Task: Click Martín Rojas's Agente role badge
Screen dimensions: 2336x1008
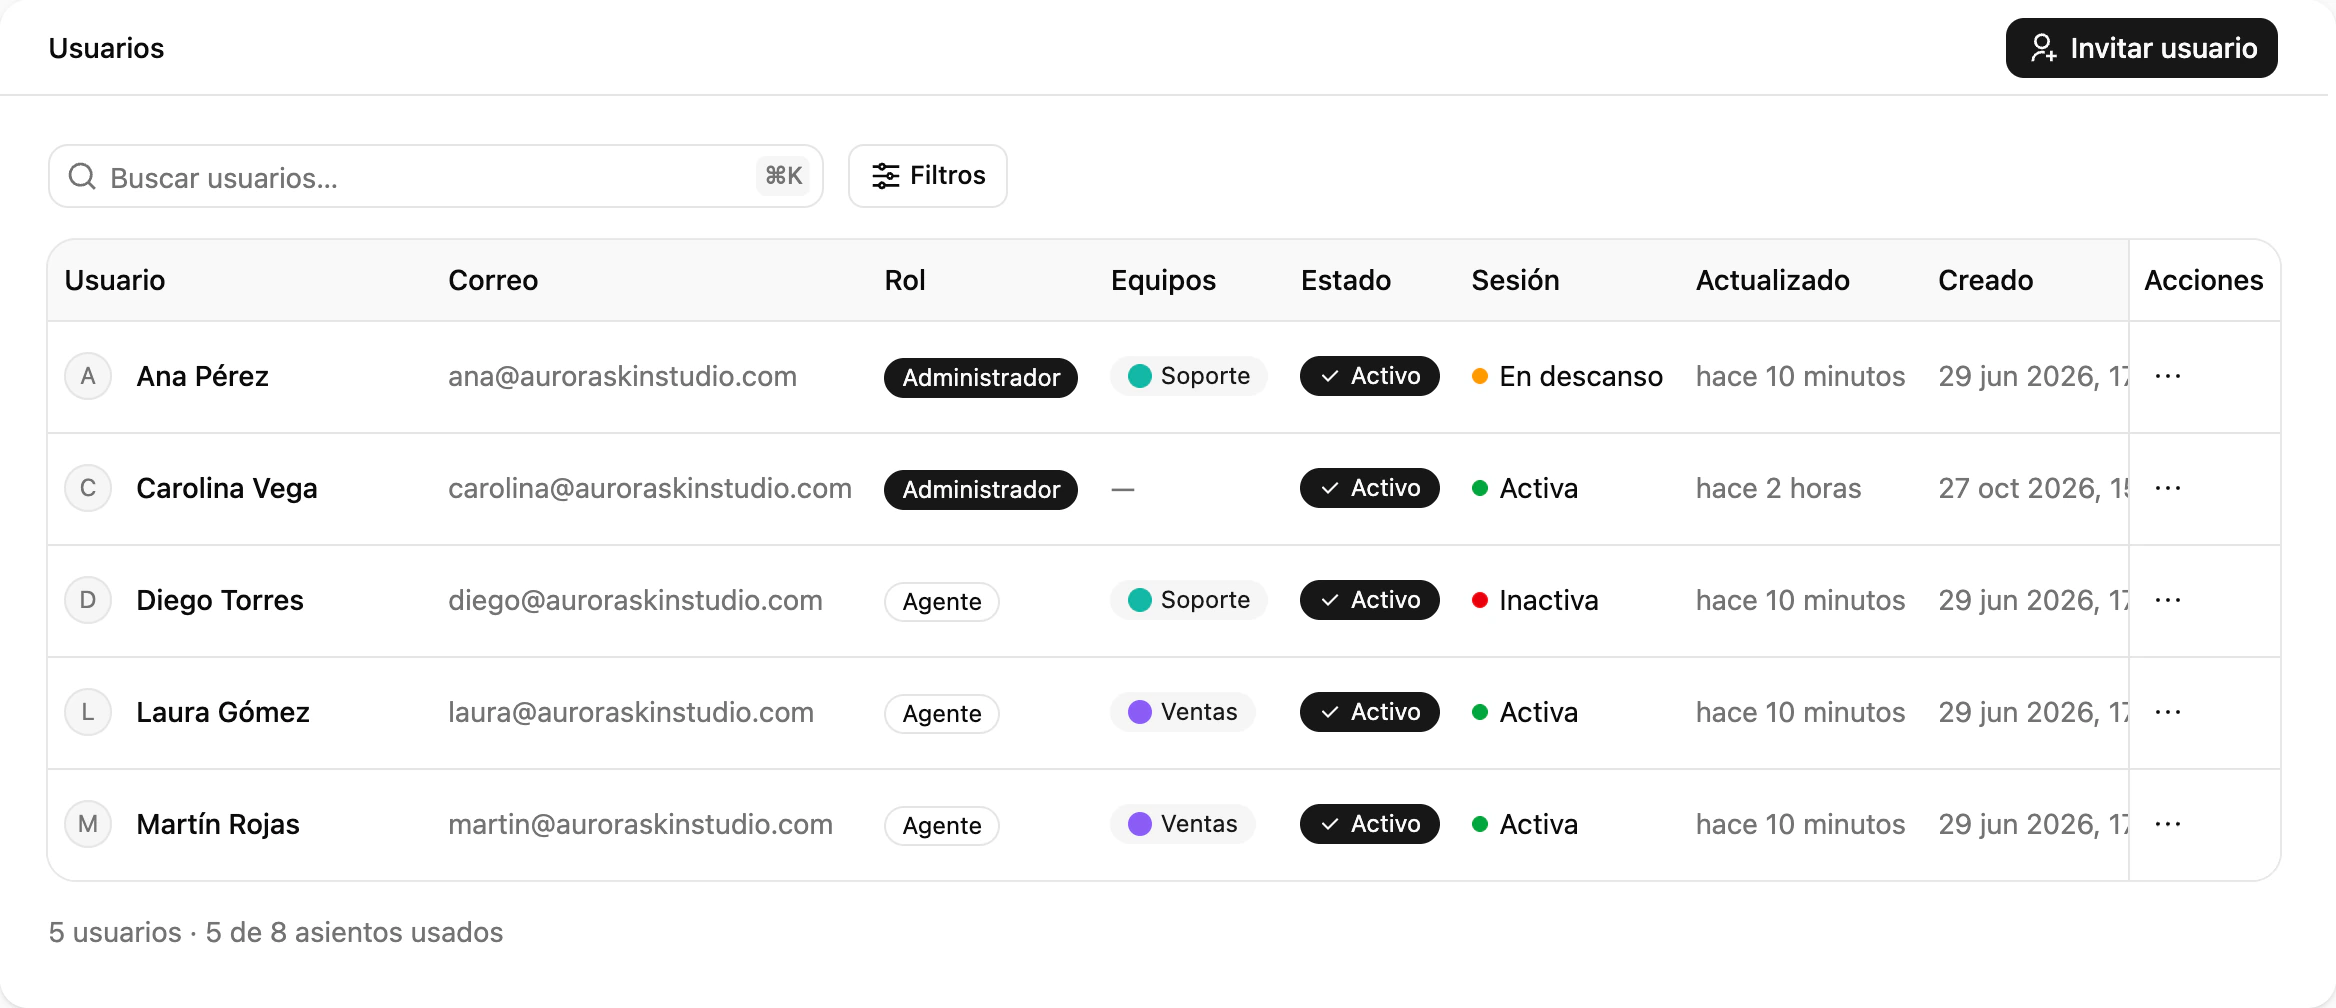Action: pyautogui.click(x=942, y=825)
